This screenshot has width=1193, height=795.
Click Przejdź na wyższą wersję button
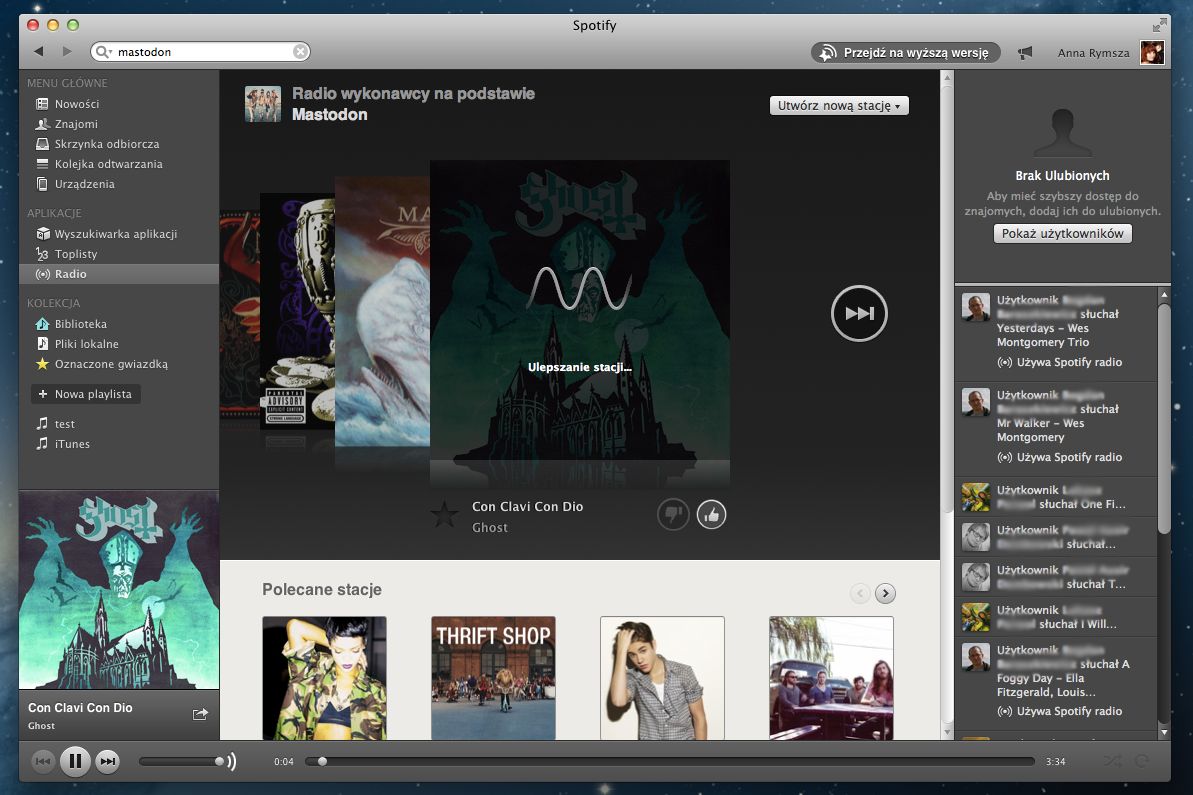905,52
